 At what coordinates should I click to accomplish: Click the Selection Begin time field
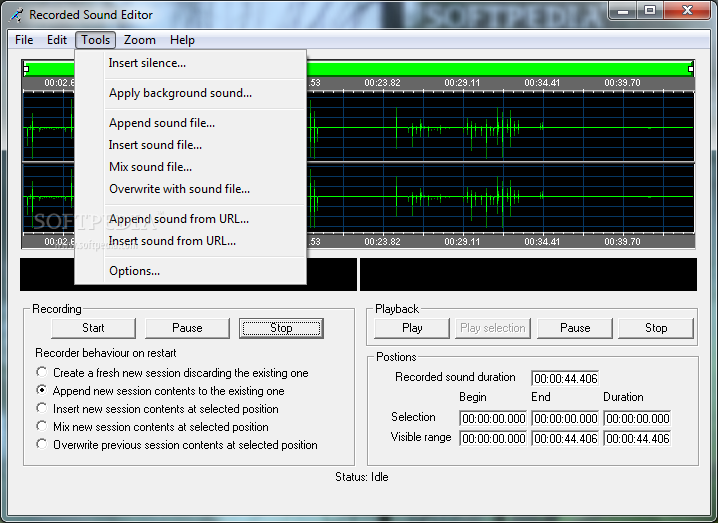pos(494,419)
